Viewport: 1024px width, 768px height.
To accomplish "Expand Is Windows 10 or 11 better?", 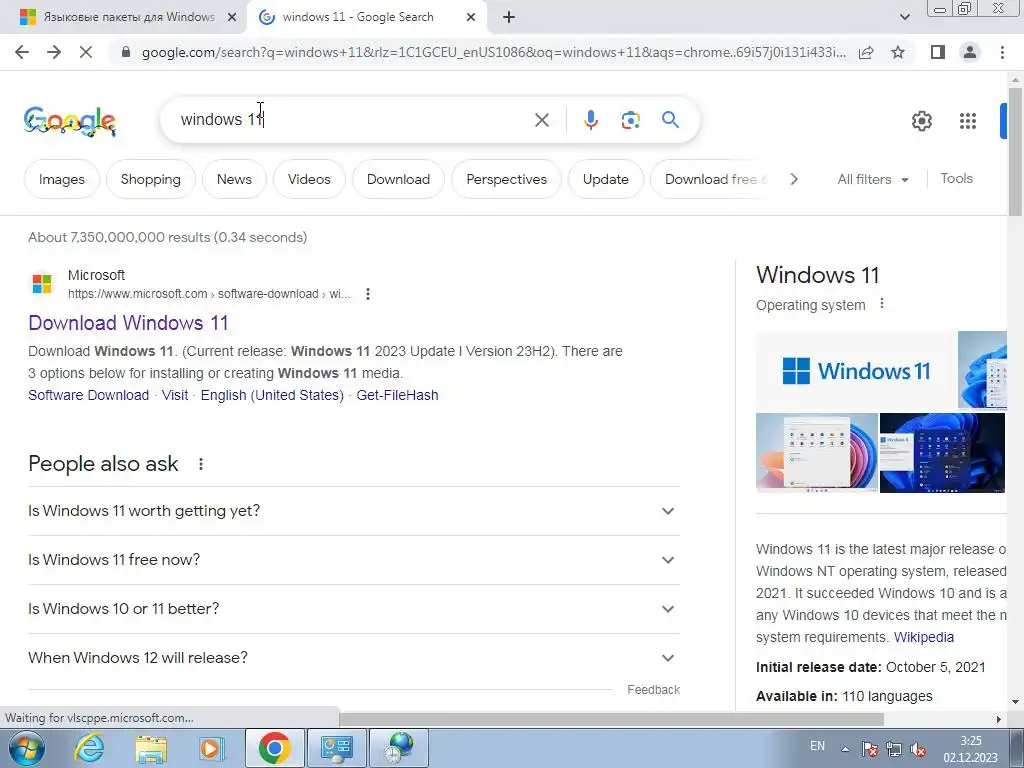I will point(354,609).
